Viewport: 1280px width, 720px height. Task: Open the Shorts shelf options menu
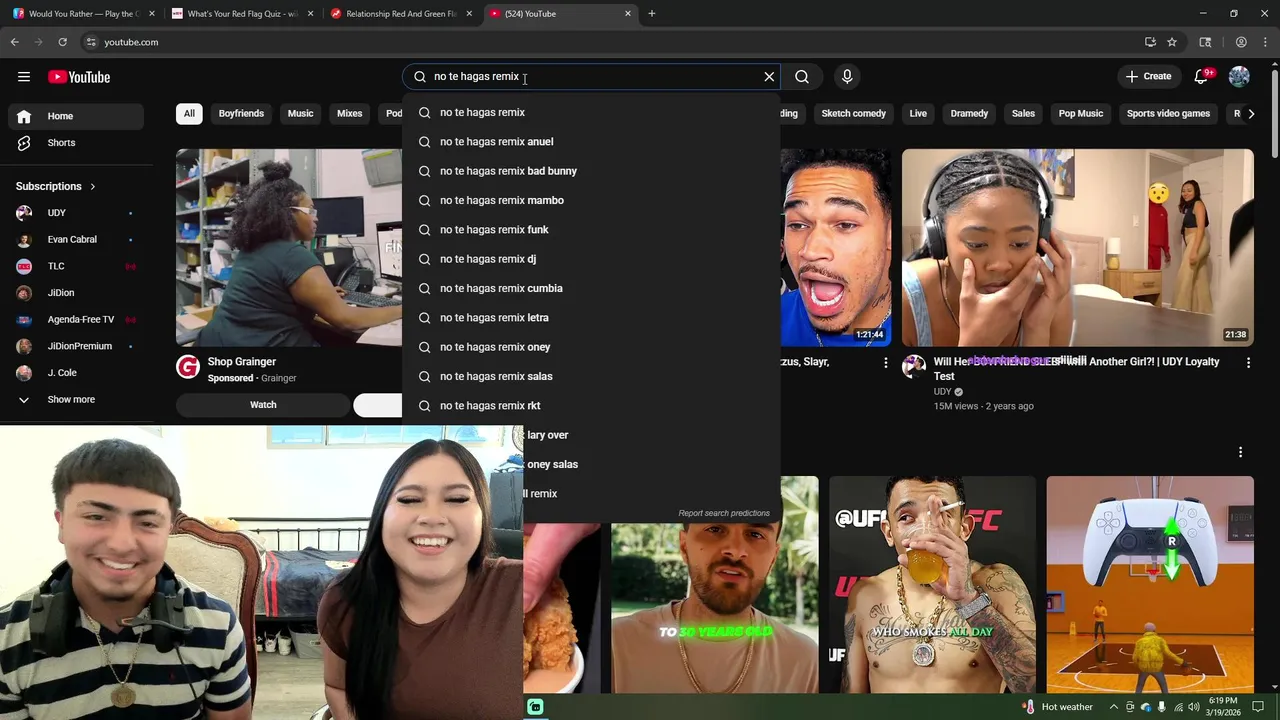point(1240,452)
